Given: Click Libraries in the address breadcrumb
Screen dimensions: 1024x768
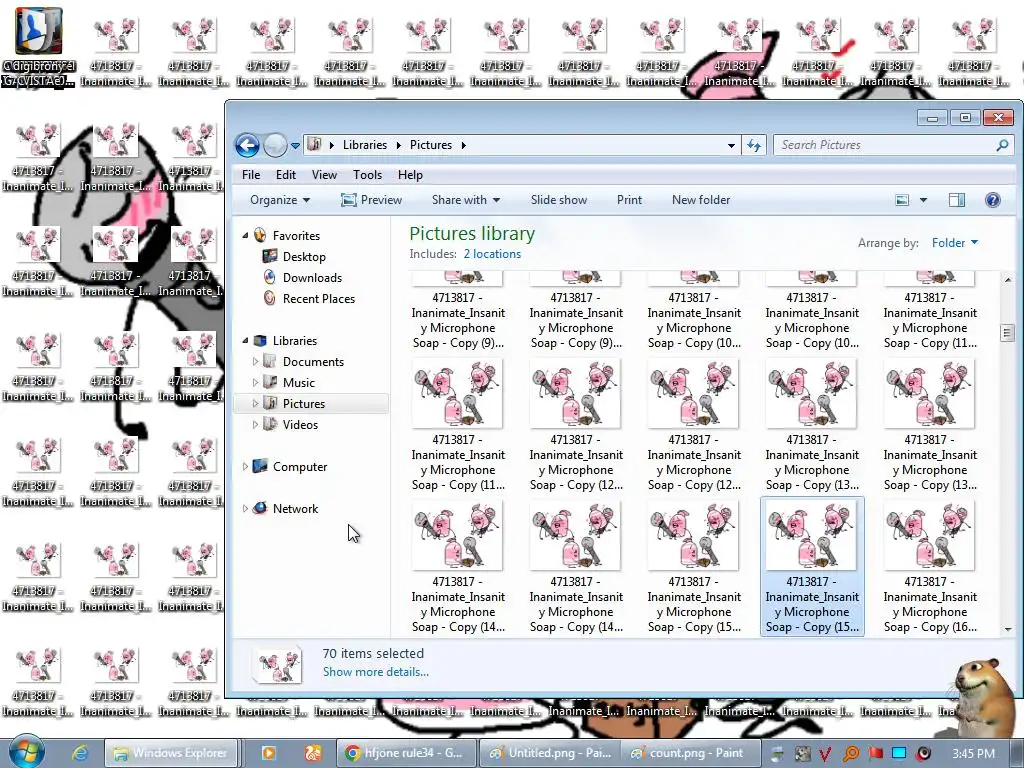Looking at the screenshot, I should (x=364, y=145).
